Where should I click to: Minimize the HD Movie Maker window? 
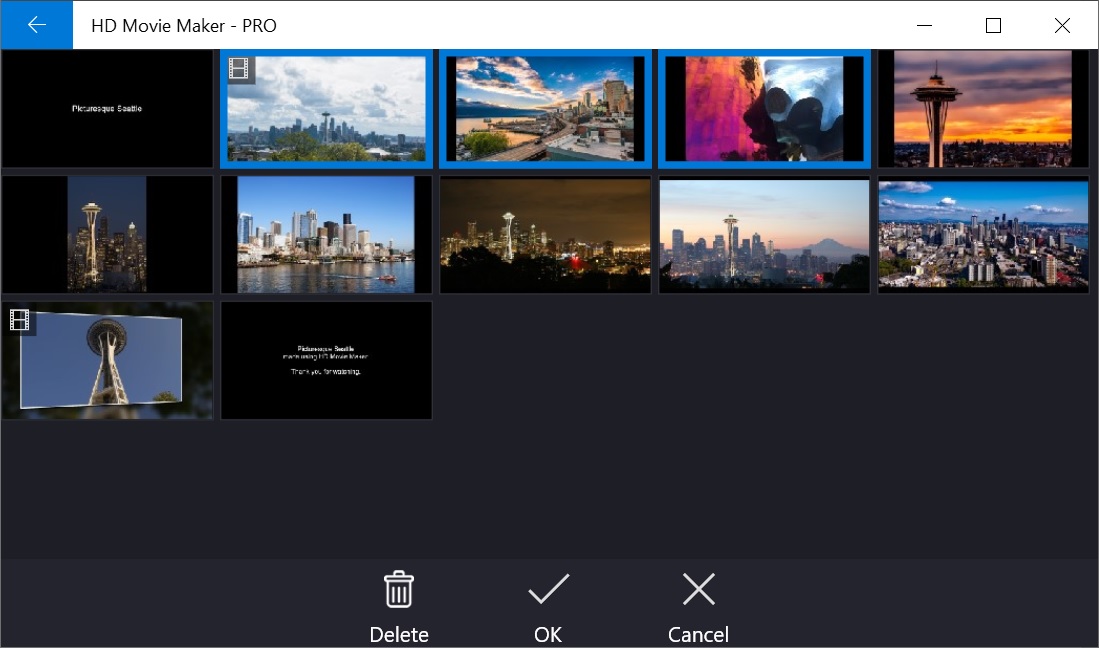coord(924,26)
